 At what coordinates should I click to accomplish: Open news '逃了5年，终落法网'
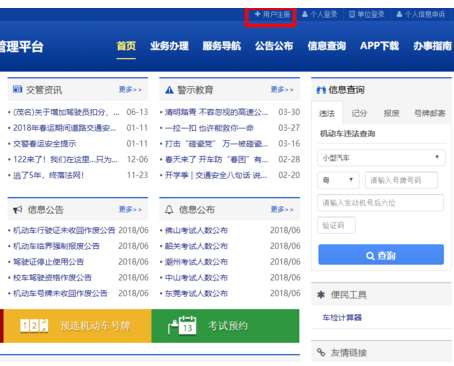coord(48,175)
